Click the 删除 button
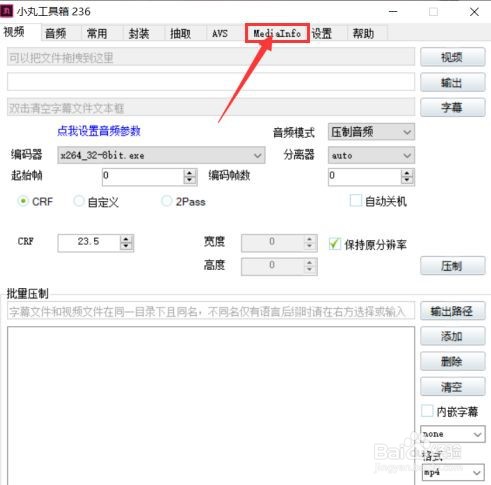Image resolution: width=491 pixels, height=485 pixels. point(452,361)
